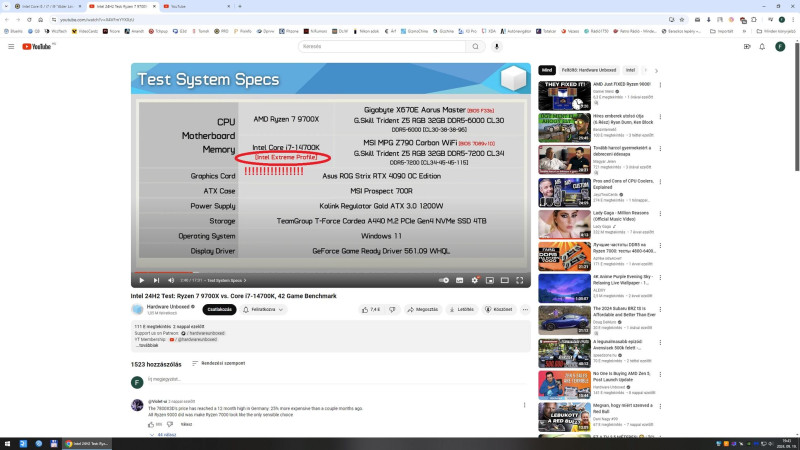Open the Hardware Unboxed channel avatar
The image size is (800, 450).
137,309
